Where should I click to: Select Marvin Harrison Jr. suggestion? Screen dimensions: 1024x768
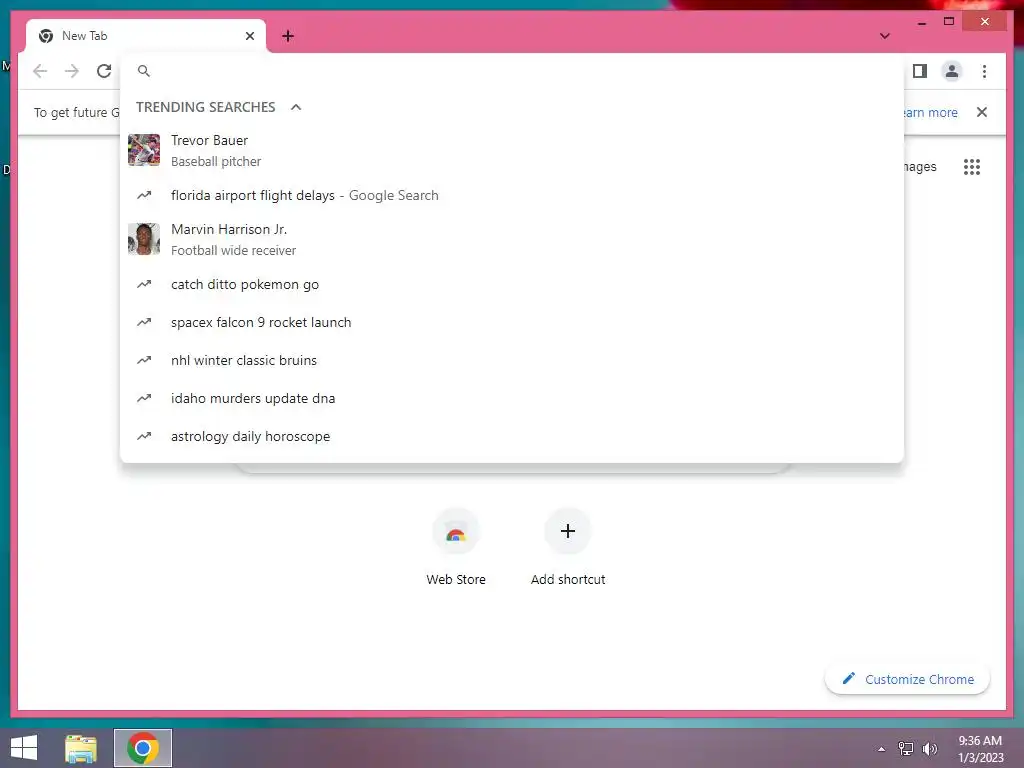point(512,239)
